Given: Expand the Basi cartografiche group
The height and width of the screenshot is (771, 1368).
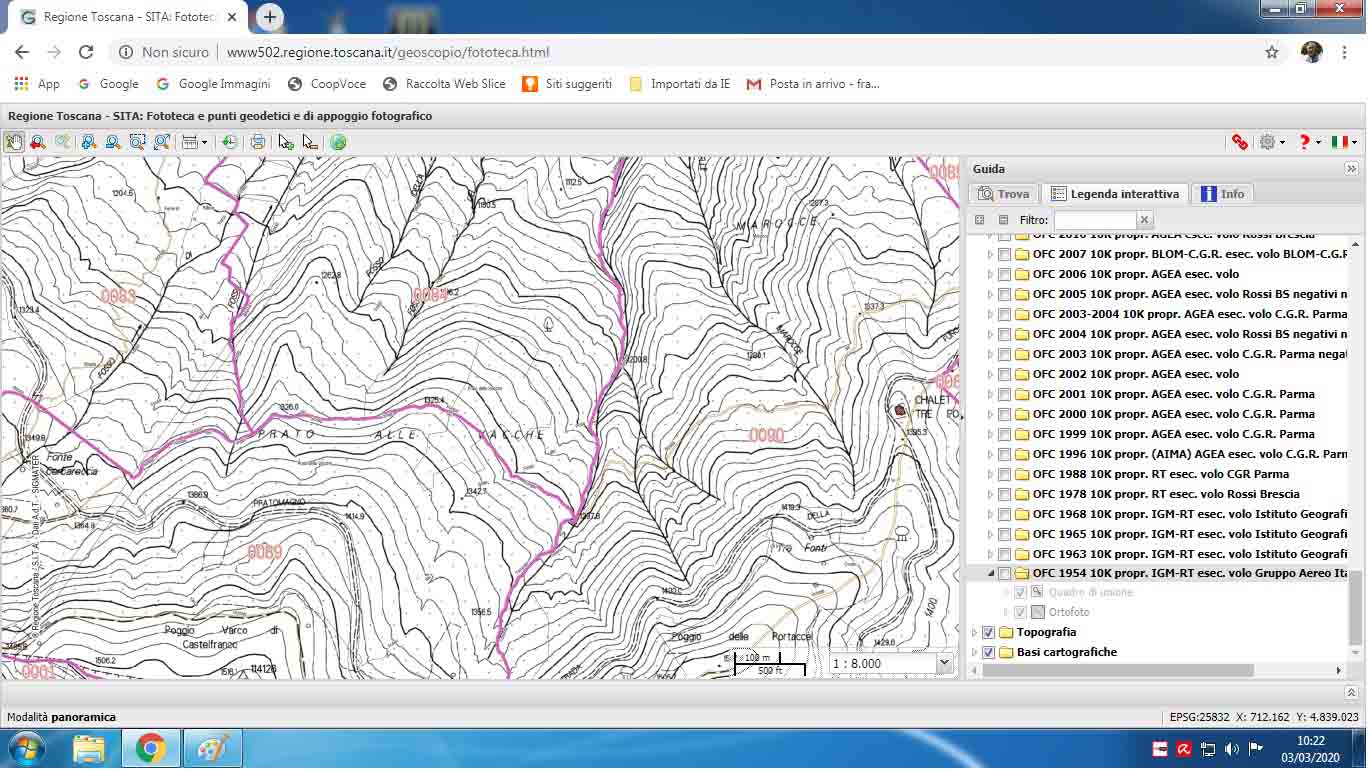Looking at the screenshot, I should tap(975, 652).
